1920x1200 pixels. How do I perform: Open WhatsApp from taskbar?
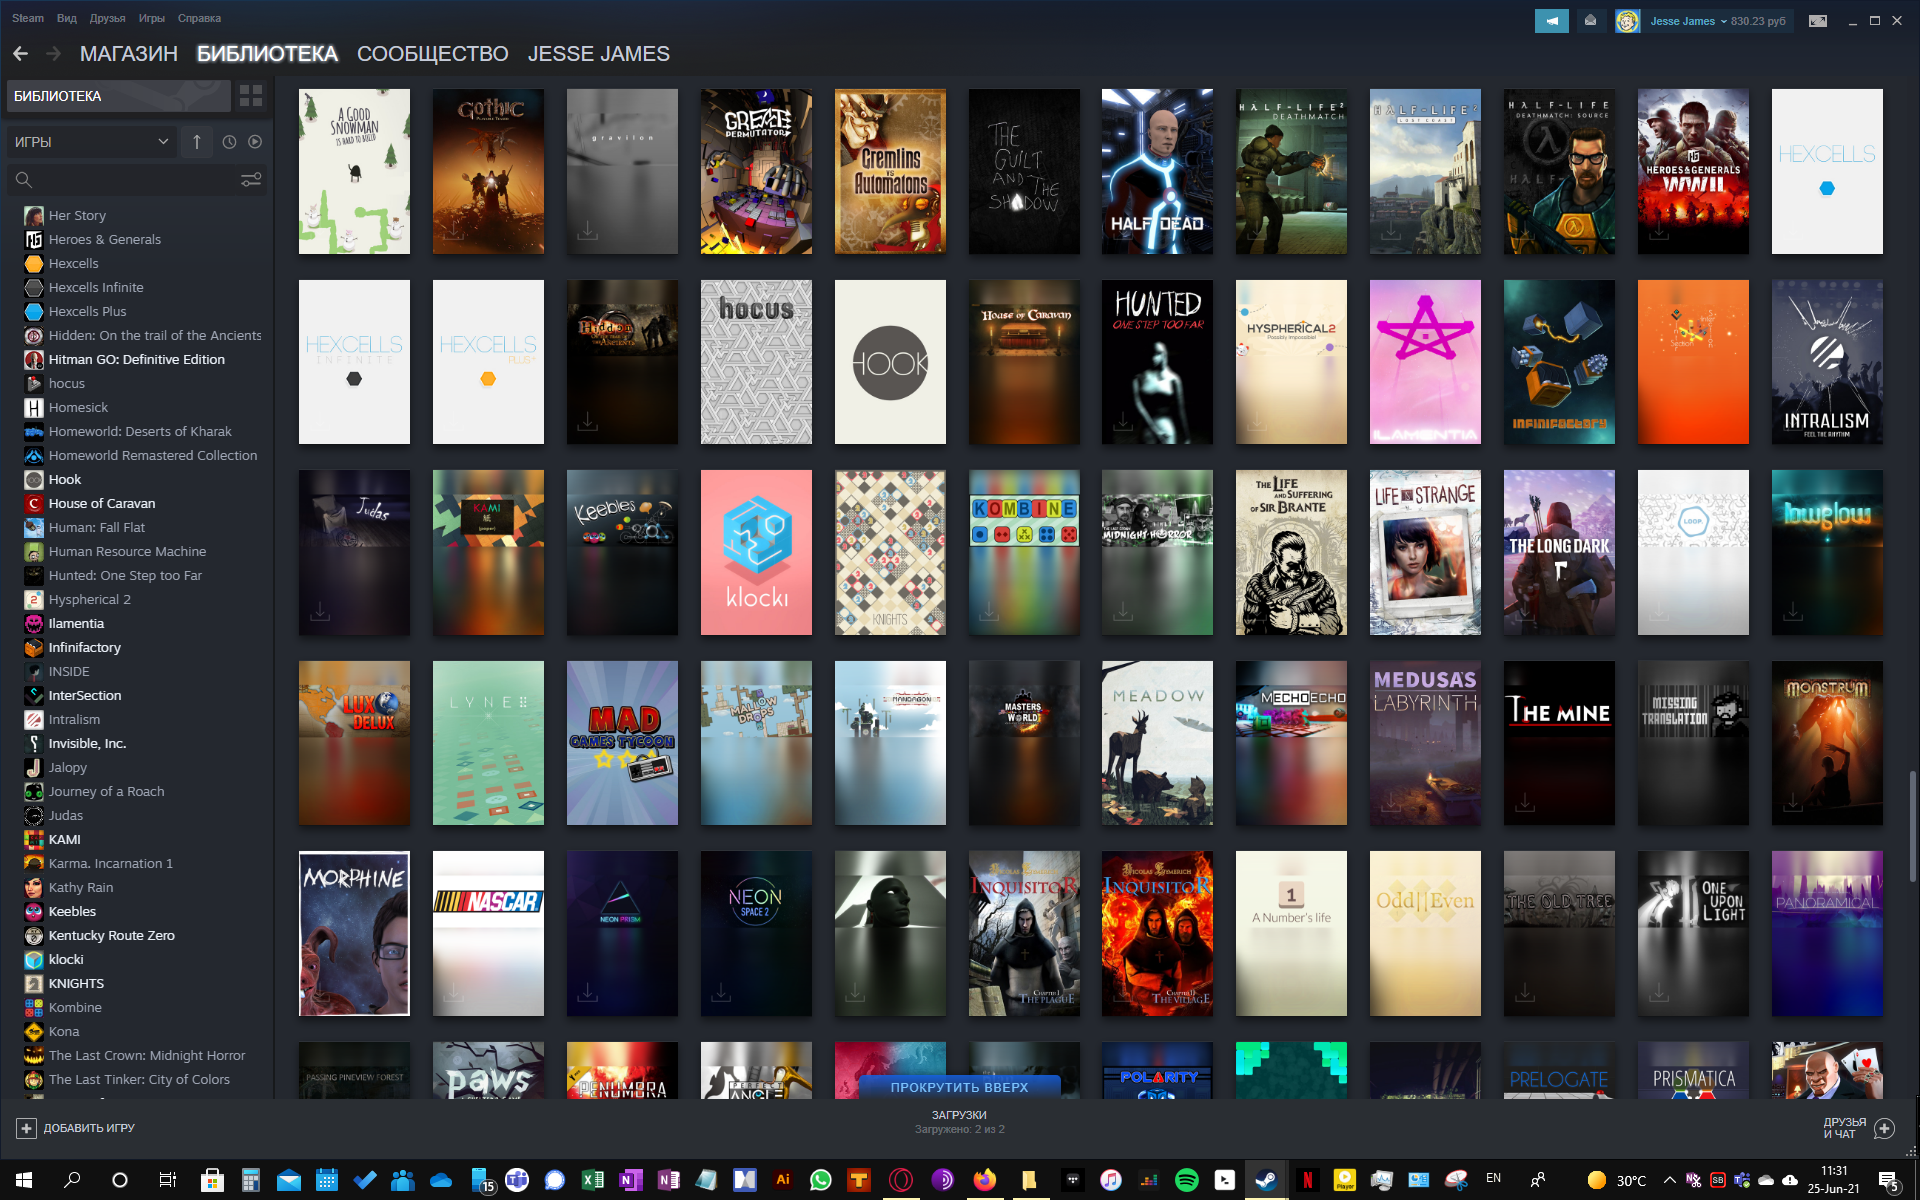(x=821, y=1180)
